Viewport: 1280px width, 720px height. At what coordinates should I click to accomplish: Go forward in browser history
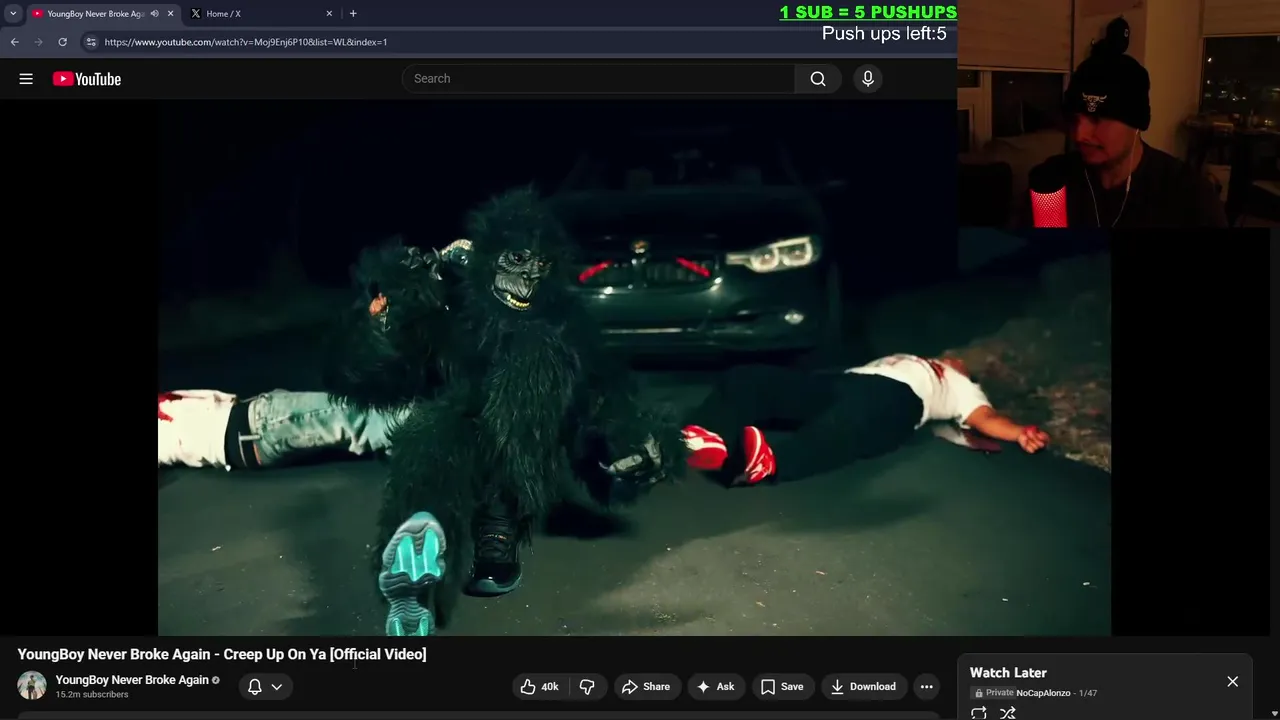point(39,42)
